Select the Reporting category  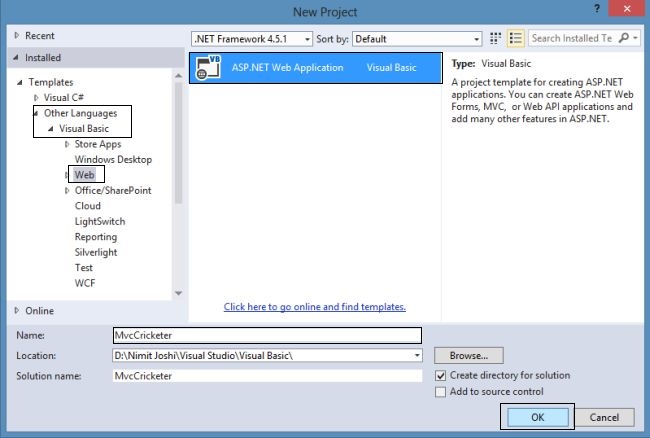tap(96, 237)
